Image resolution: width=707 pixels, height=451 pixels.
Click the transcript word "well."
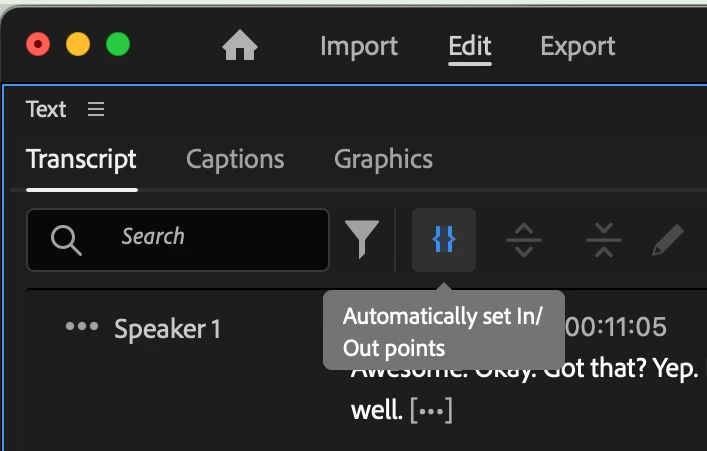[376, 410]
